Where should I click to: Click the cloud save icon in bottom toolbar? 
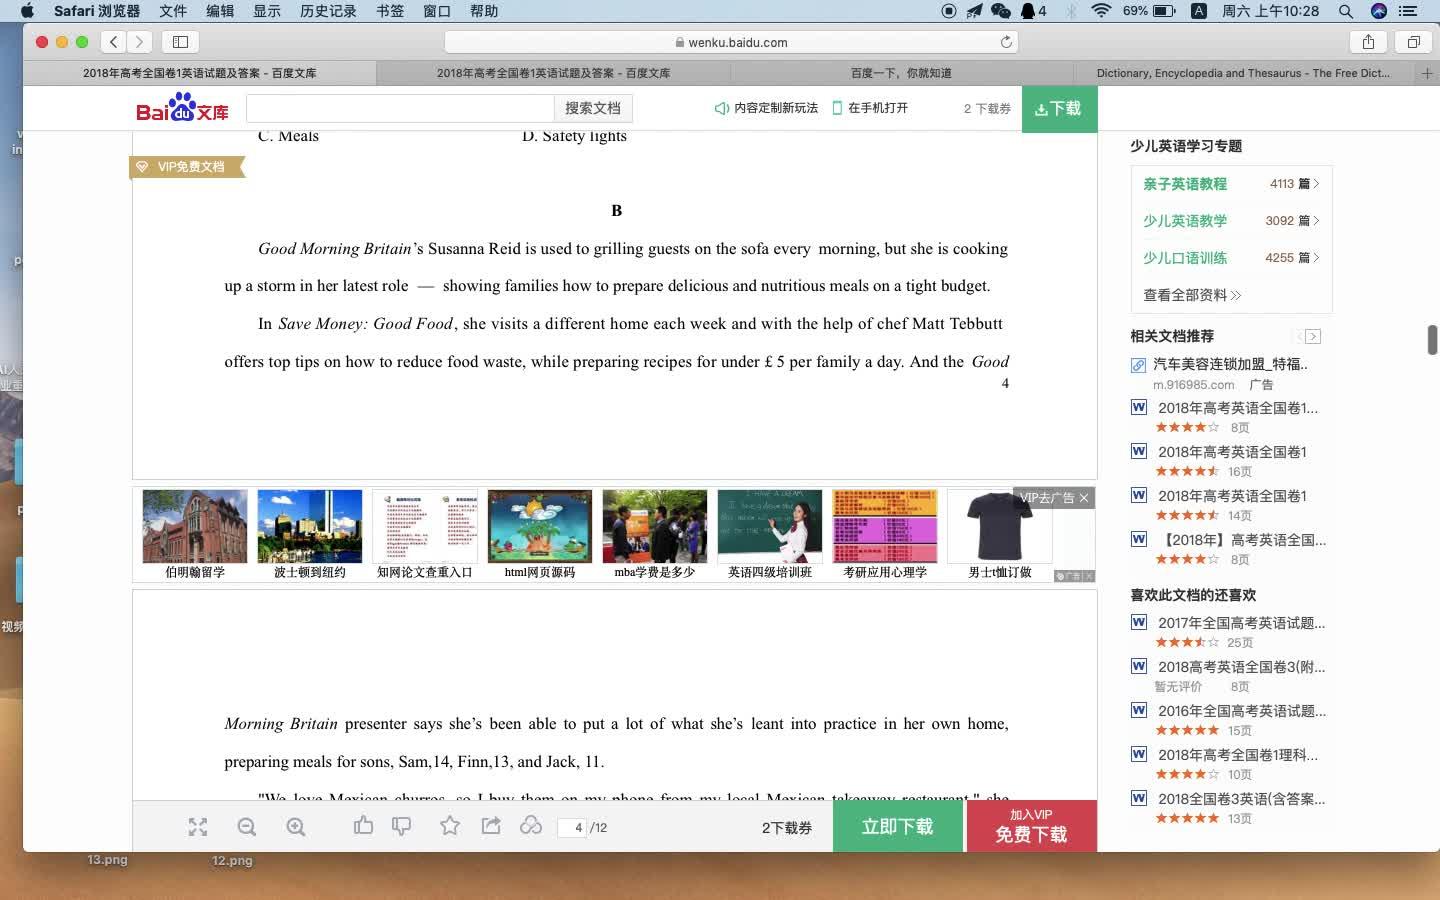[531, 825]
